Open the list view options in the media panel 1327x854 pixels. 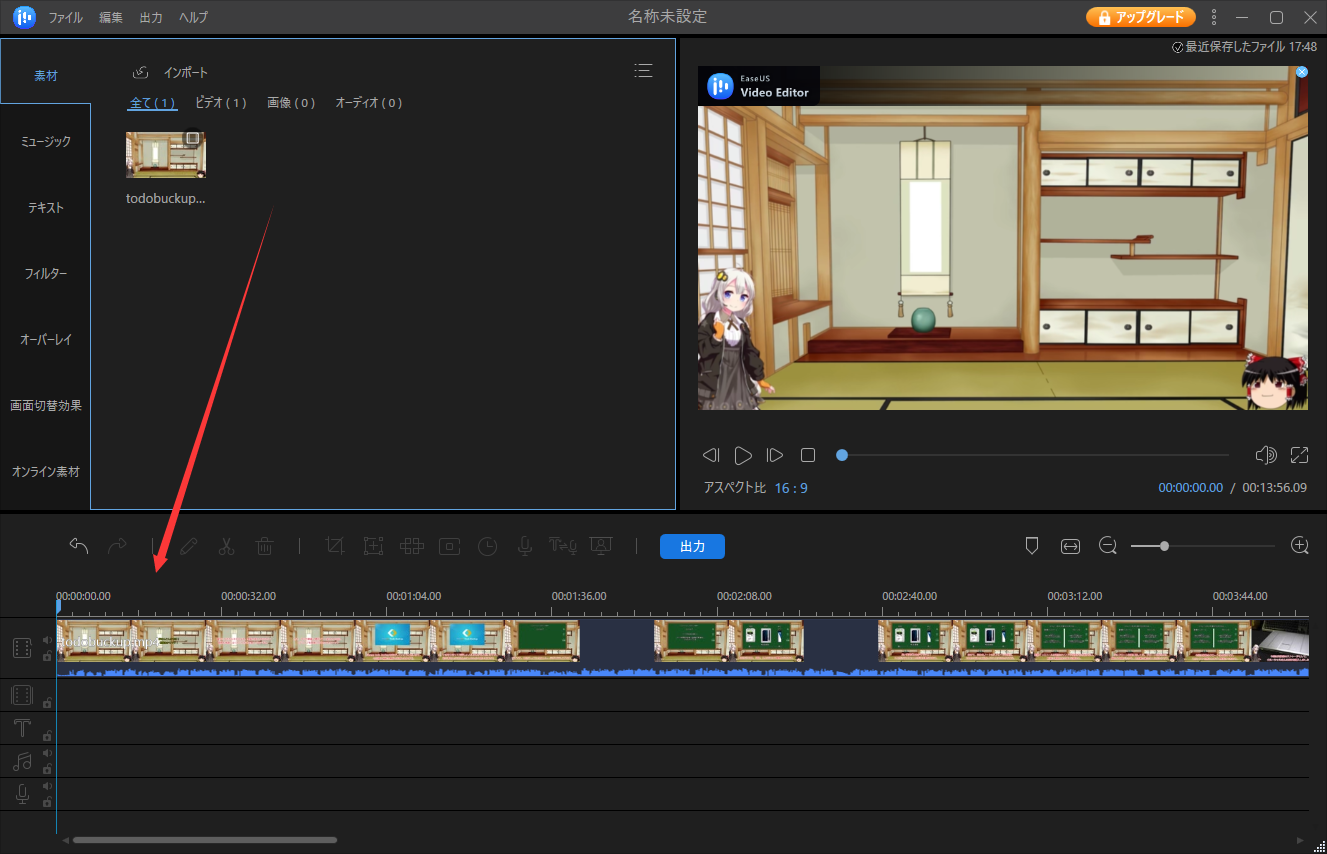click(644, 71)
